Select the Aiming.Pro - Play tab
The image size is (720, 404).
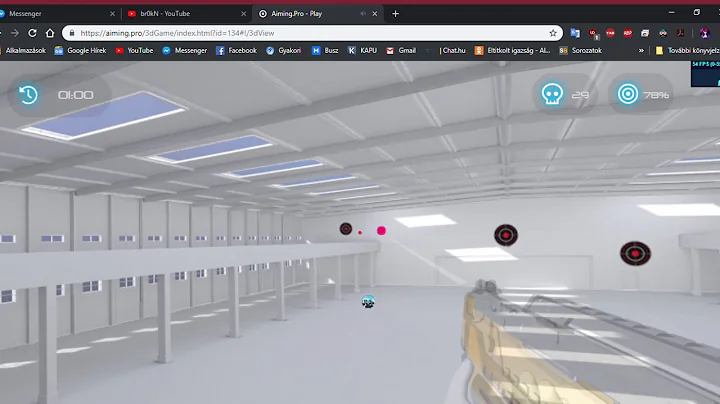click(317, 14)
